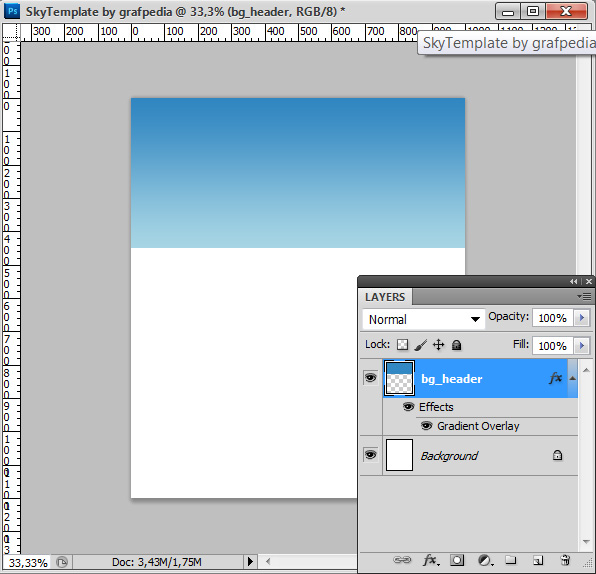Delete layer with the trash icon
Image resolution: width=596 pixels, height=574 pixels.
click(565, 560)
